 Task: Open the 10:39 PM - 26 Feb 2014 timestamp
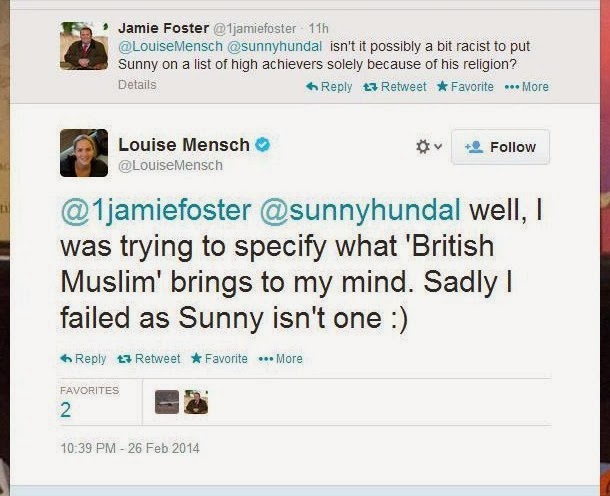tap(130, 448)
